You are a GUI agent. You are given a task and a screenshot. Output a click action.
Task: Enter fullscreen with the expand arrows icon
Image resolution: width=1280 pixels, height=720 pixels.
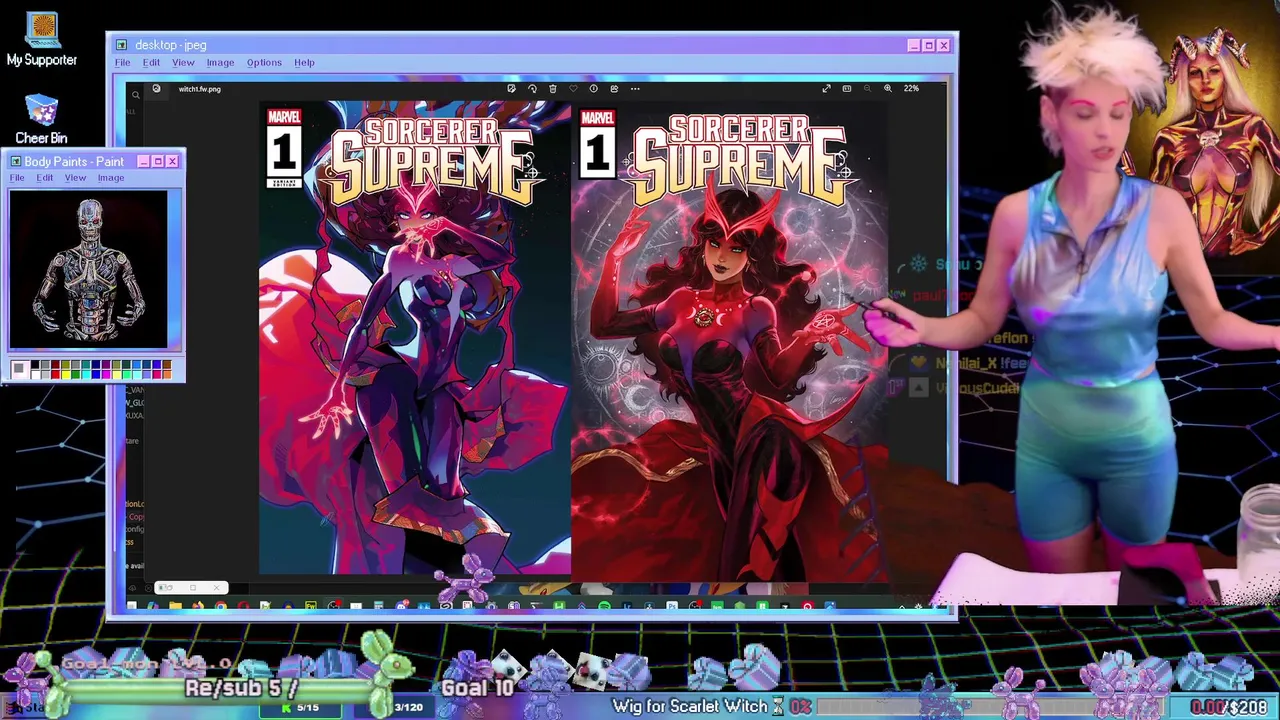pyautogui.click(x=826, y=88)
